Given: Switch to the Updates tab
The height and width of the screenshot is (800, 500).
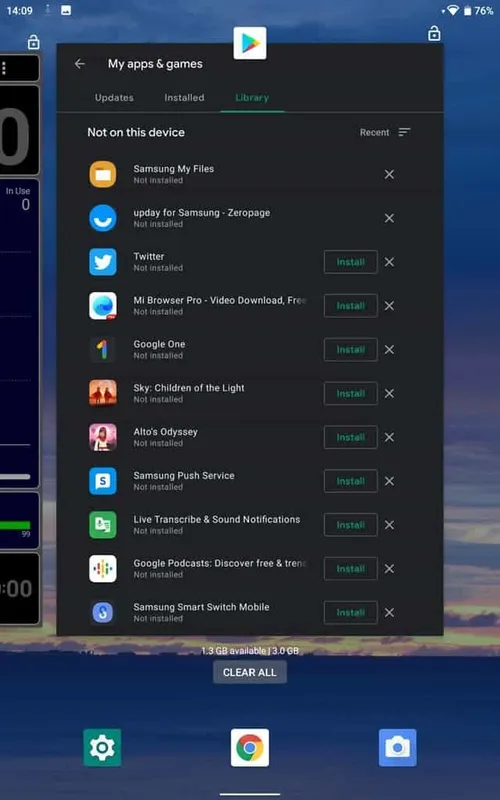Looking at the screenshot, I should pyautogui.click(x=114, y=97).
